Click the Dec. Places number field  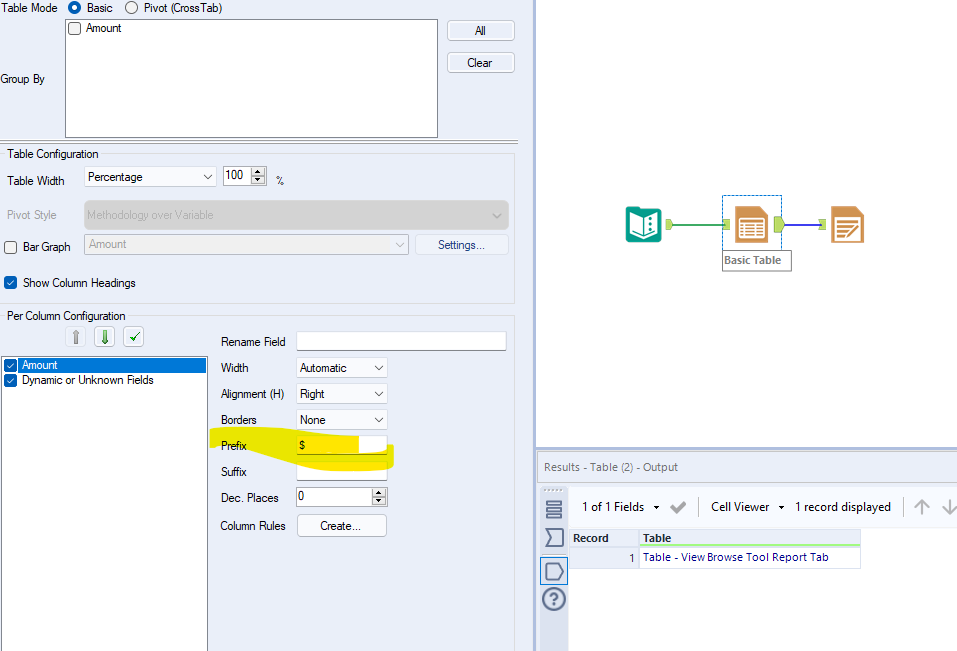click(334, 497)
